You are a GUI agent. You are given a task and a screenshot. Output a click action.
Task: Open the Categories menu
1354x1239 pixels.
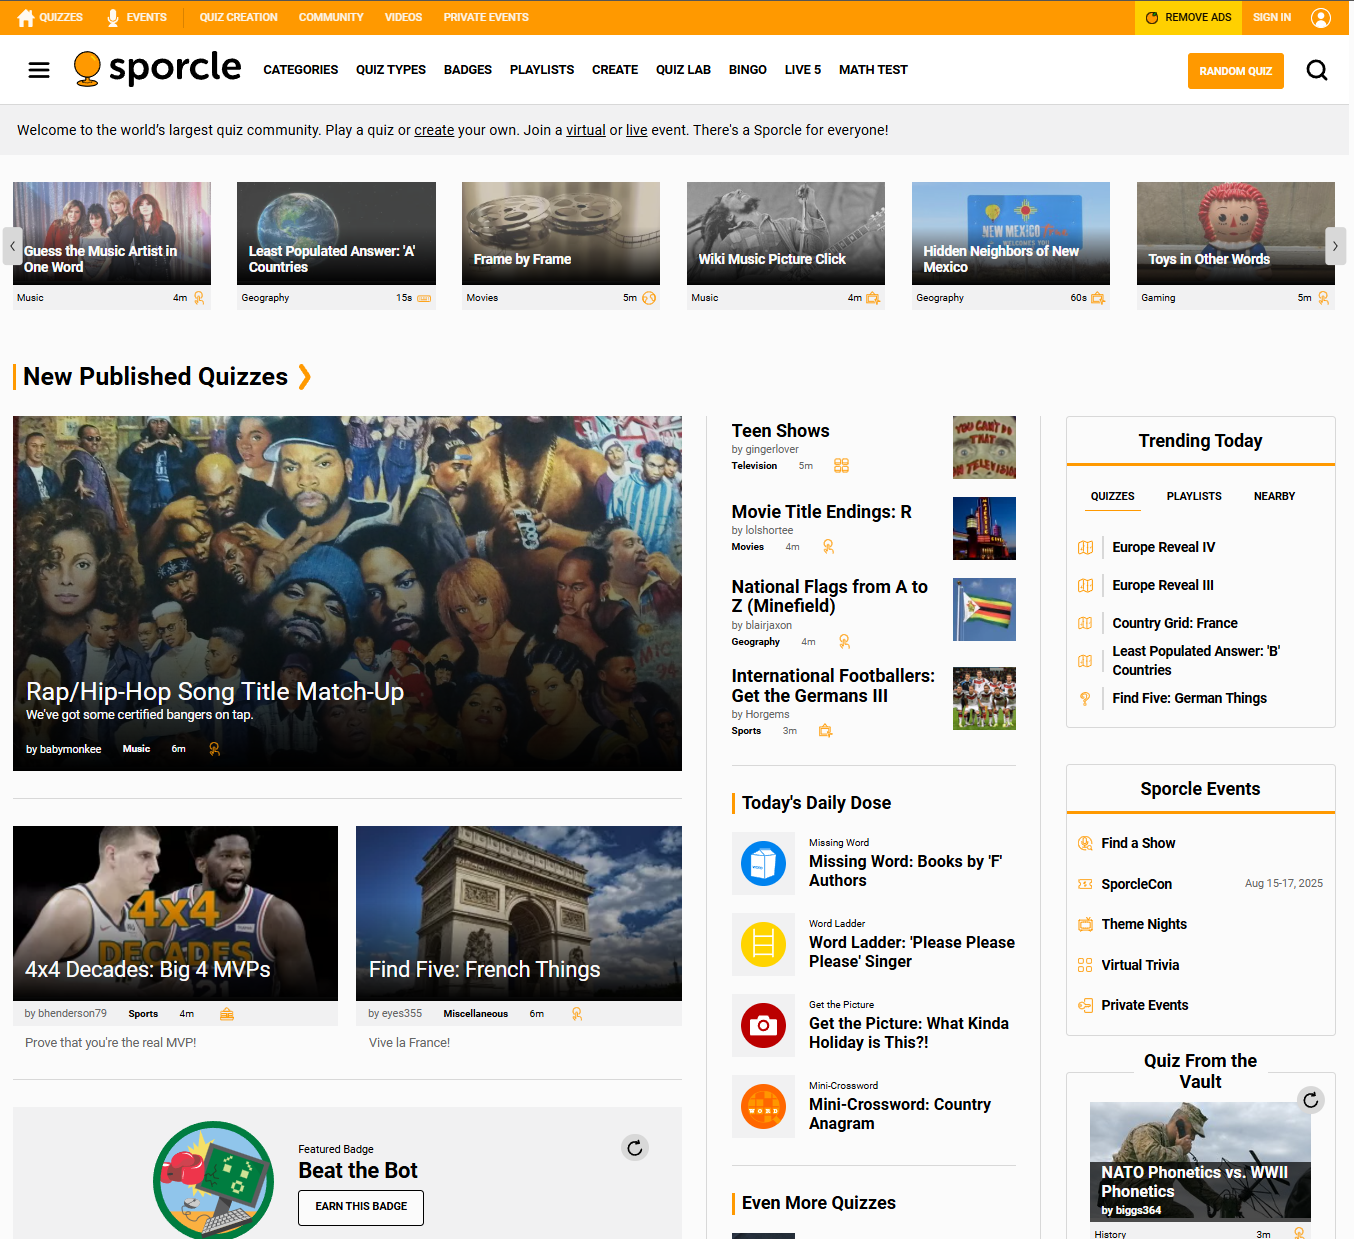click(300, 70)
